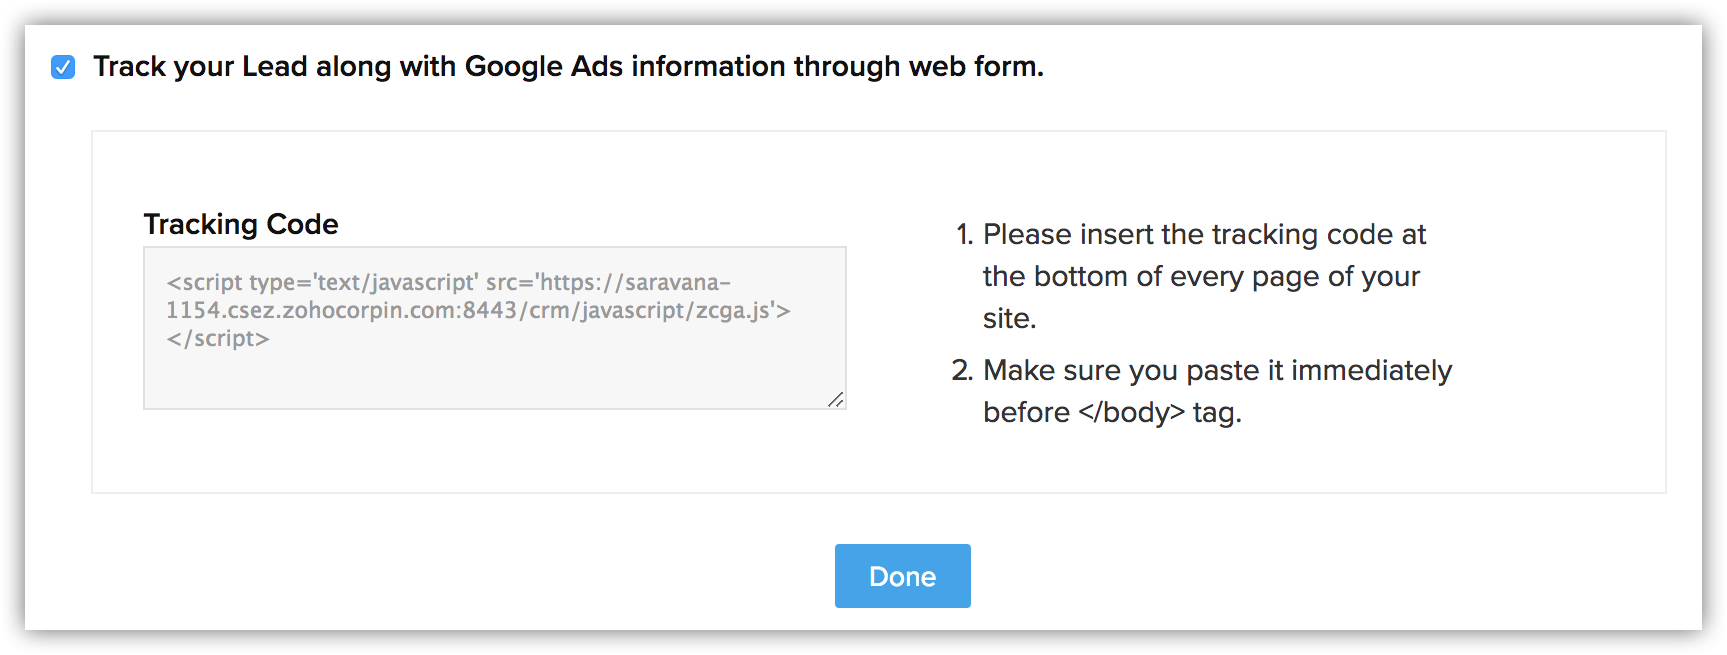Uncheck the Track your Lead checkbox
The height and width of the screenshot is (655, 1727).
tap(63, 67)
